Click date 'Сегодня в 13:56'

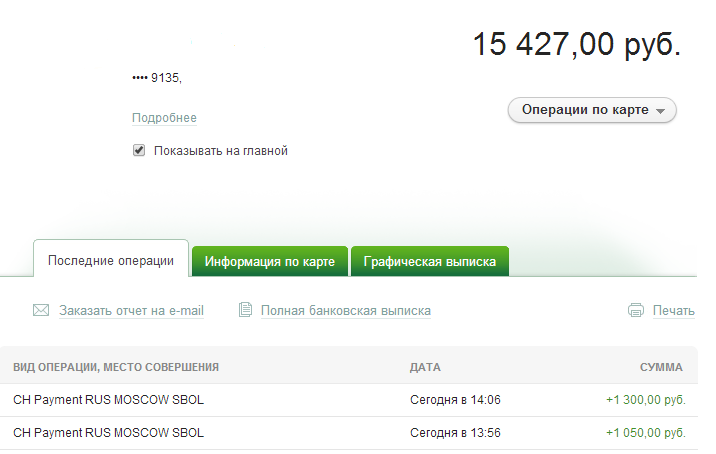[455, 433]
